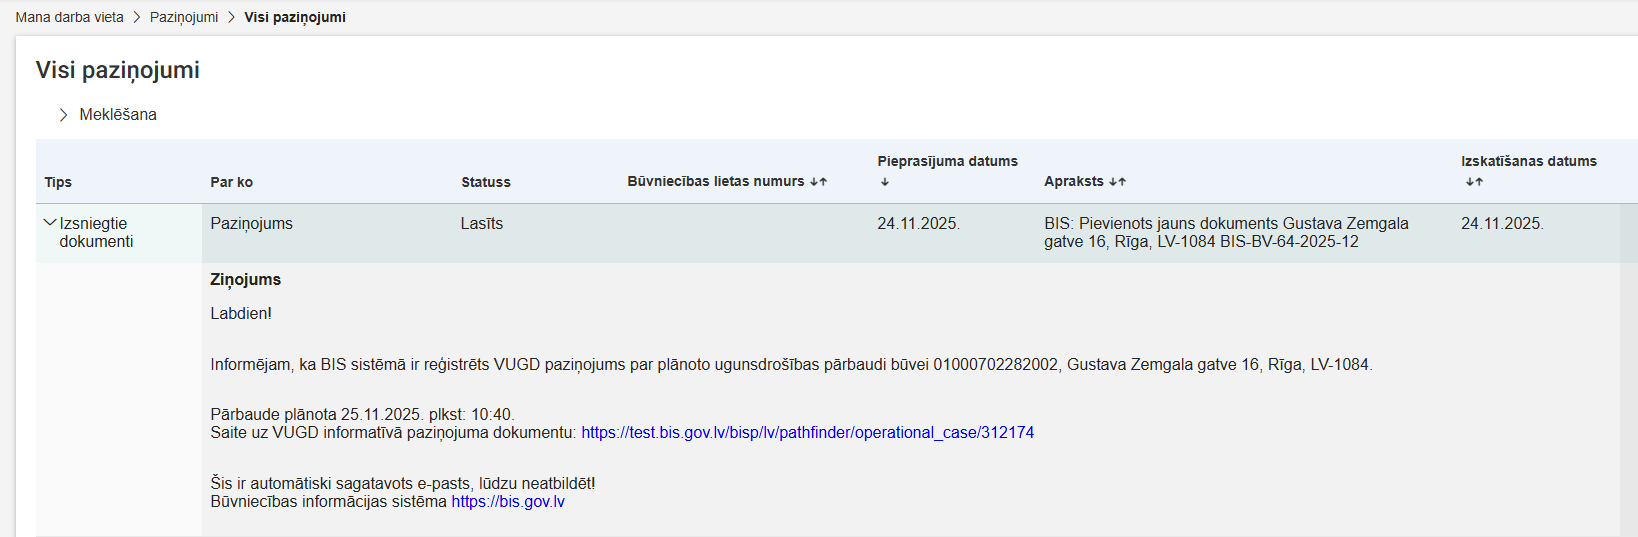
Task: Toggle the Izskatīšanas datums sort arrows
Action: 1474,182
